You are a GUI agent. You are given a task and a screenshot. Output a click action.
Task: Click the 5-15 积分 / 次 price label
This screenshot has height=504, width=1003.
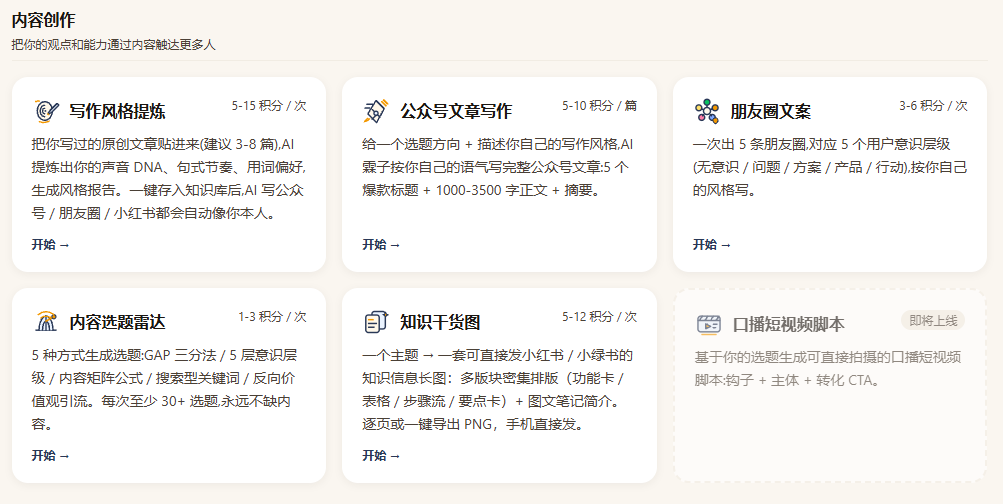coord(269,106)
